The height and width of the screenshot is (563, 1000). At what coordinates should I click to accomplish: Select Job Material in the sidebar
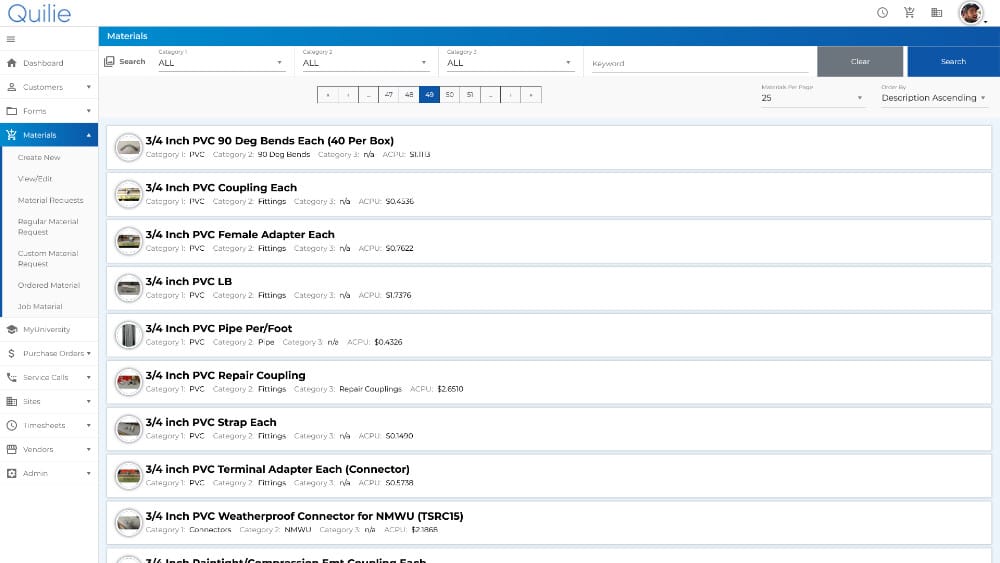pyautogui.click(x=40, y=307)
